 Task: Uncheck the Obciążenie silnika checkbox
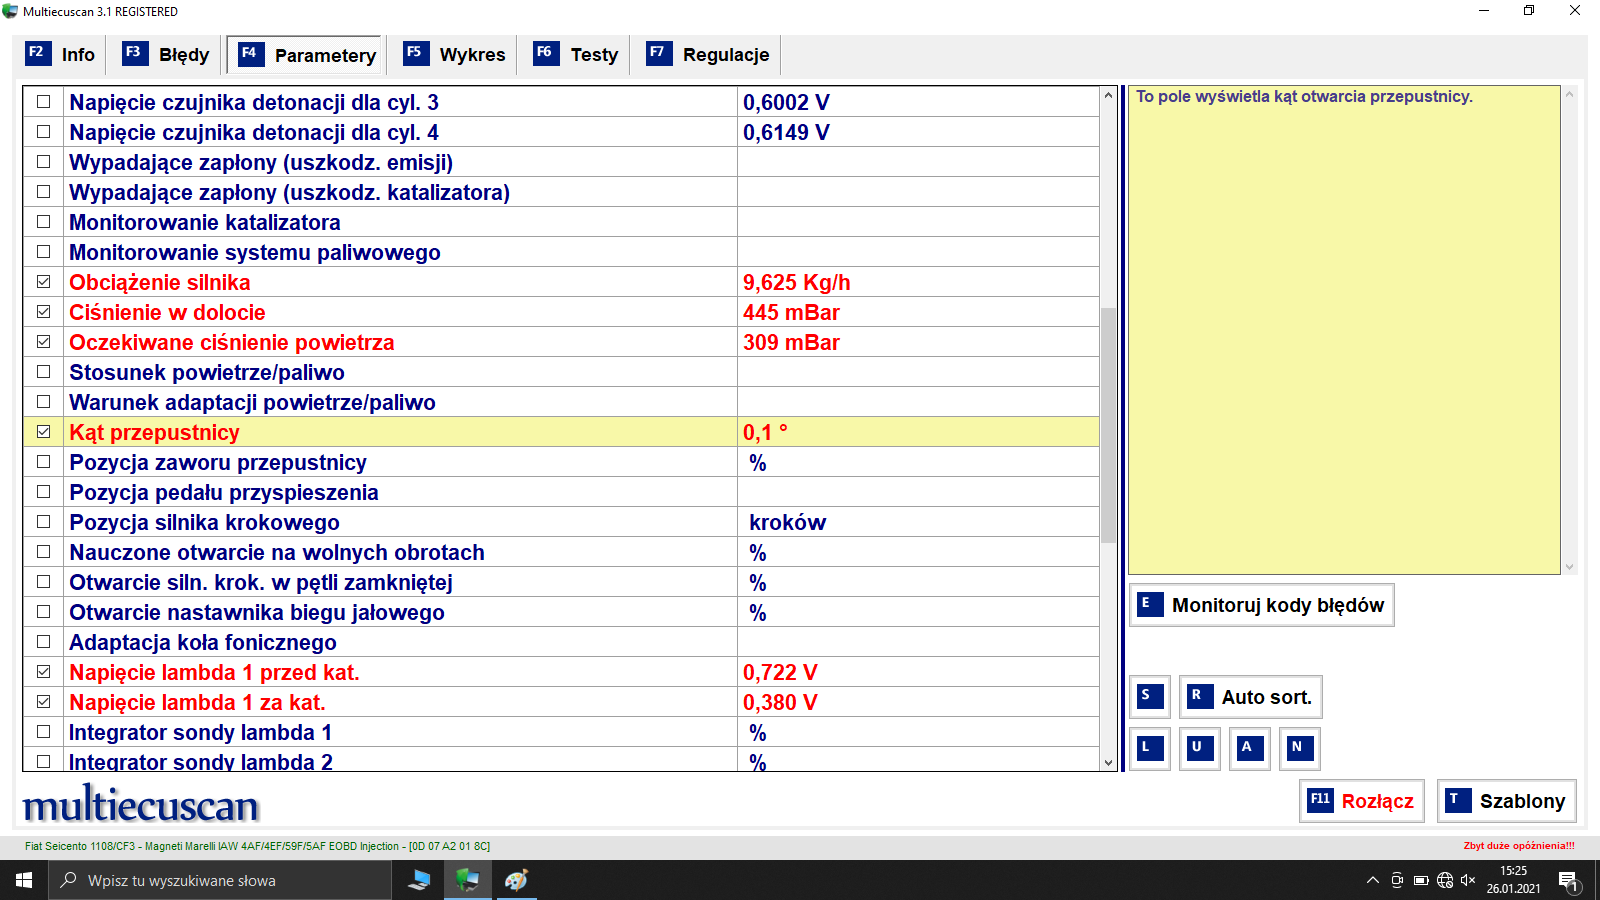click(x=44, y=282)
